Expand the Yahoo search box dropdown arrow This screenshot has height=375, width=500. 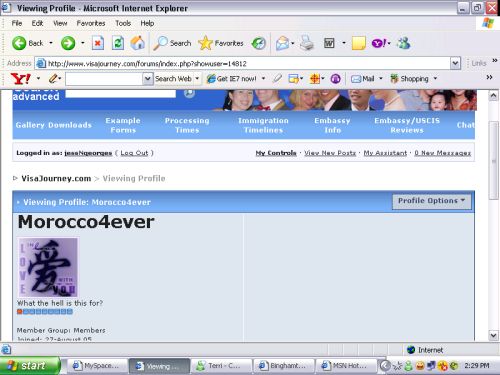coord(148,79)
